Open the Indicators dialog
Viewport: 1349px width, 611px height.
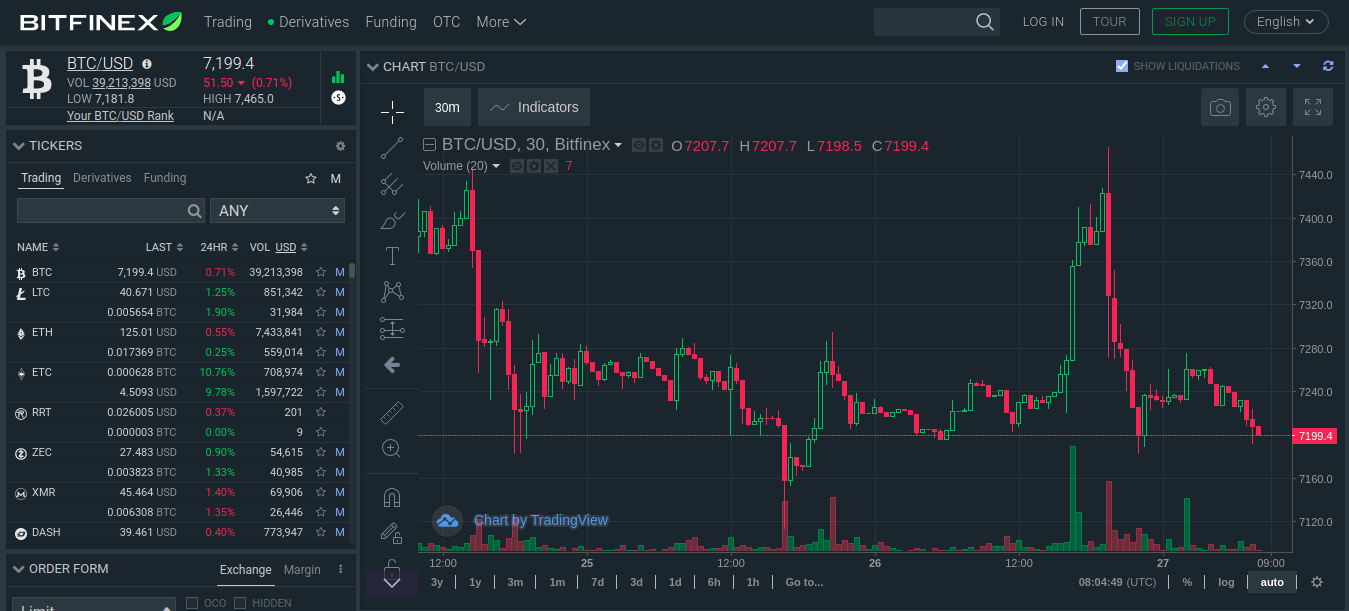tap(534, 107)
